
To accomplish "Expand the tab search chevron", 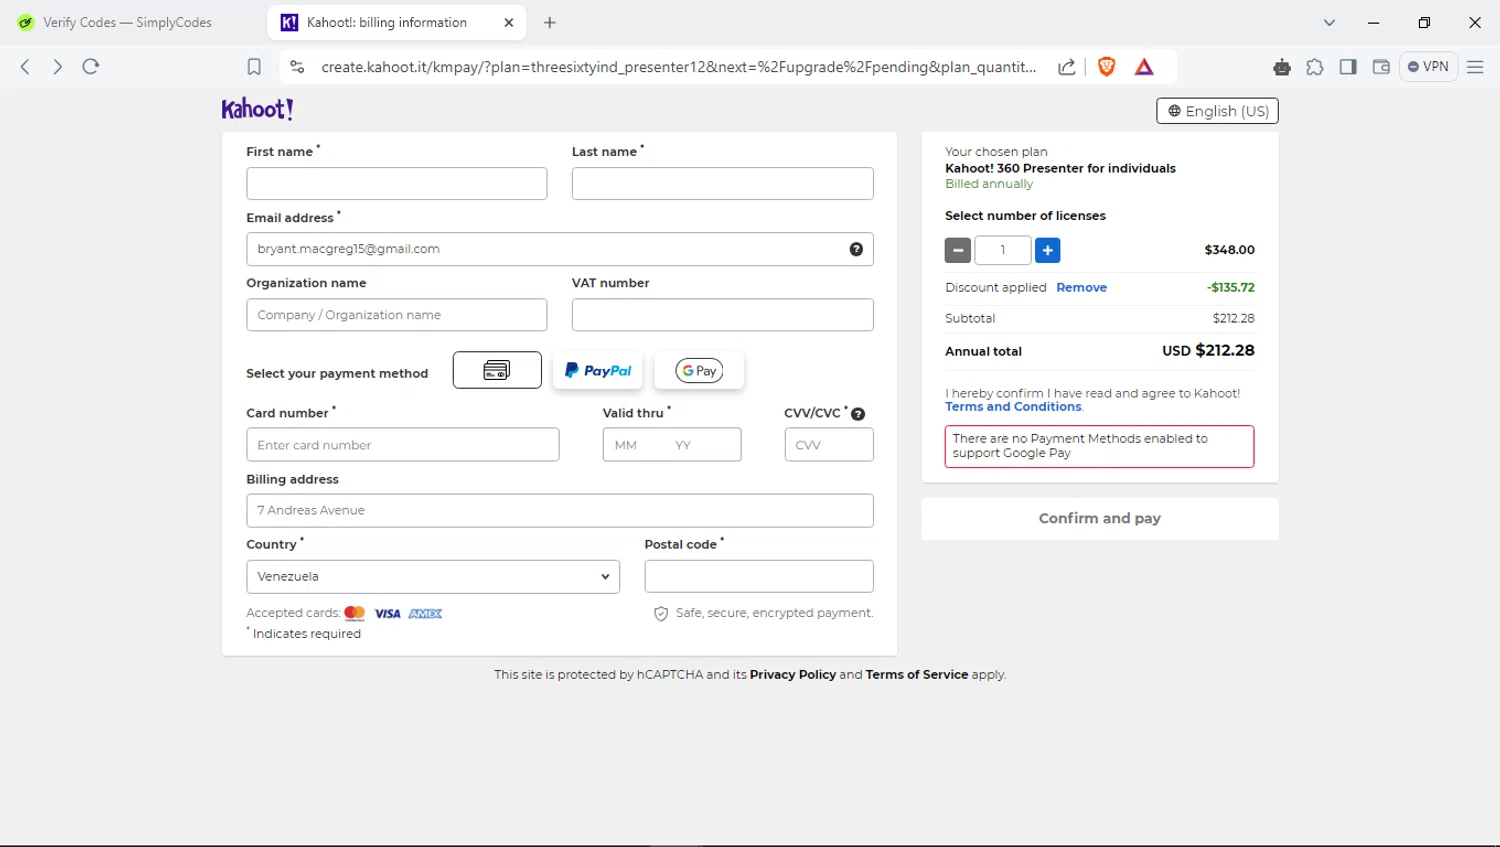I will click(x=1329, y=22).
